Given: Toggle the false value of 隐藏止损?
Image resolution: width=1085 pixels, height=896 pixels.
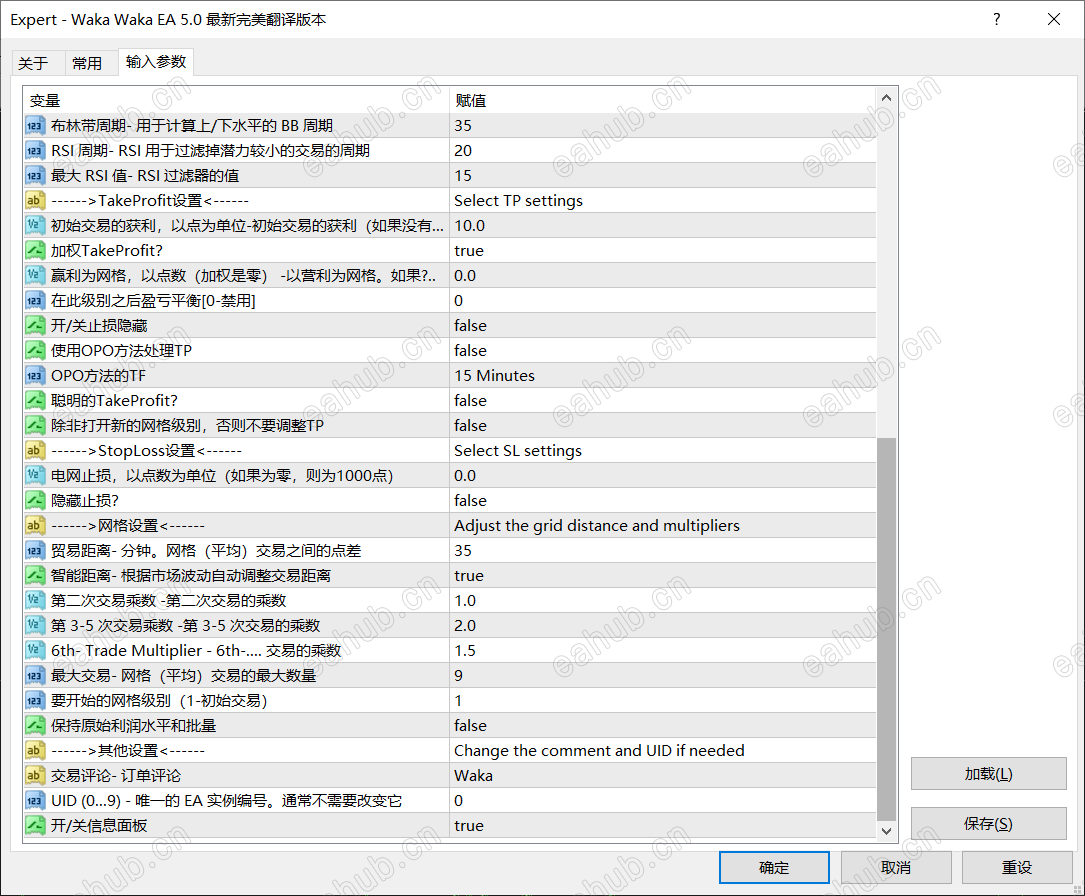Looking at the screenshot, I should click(663, 500).
